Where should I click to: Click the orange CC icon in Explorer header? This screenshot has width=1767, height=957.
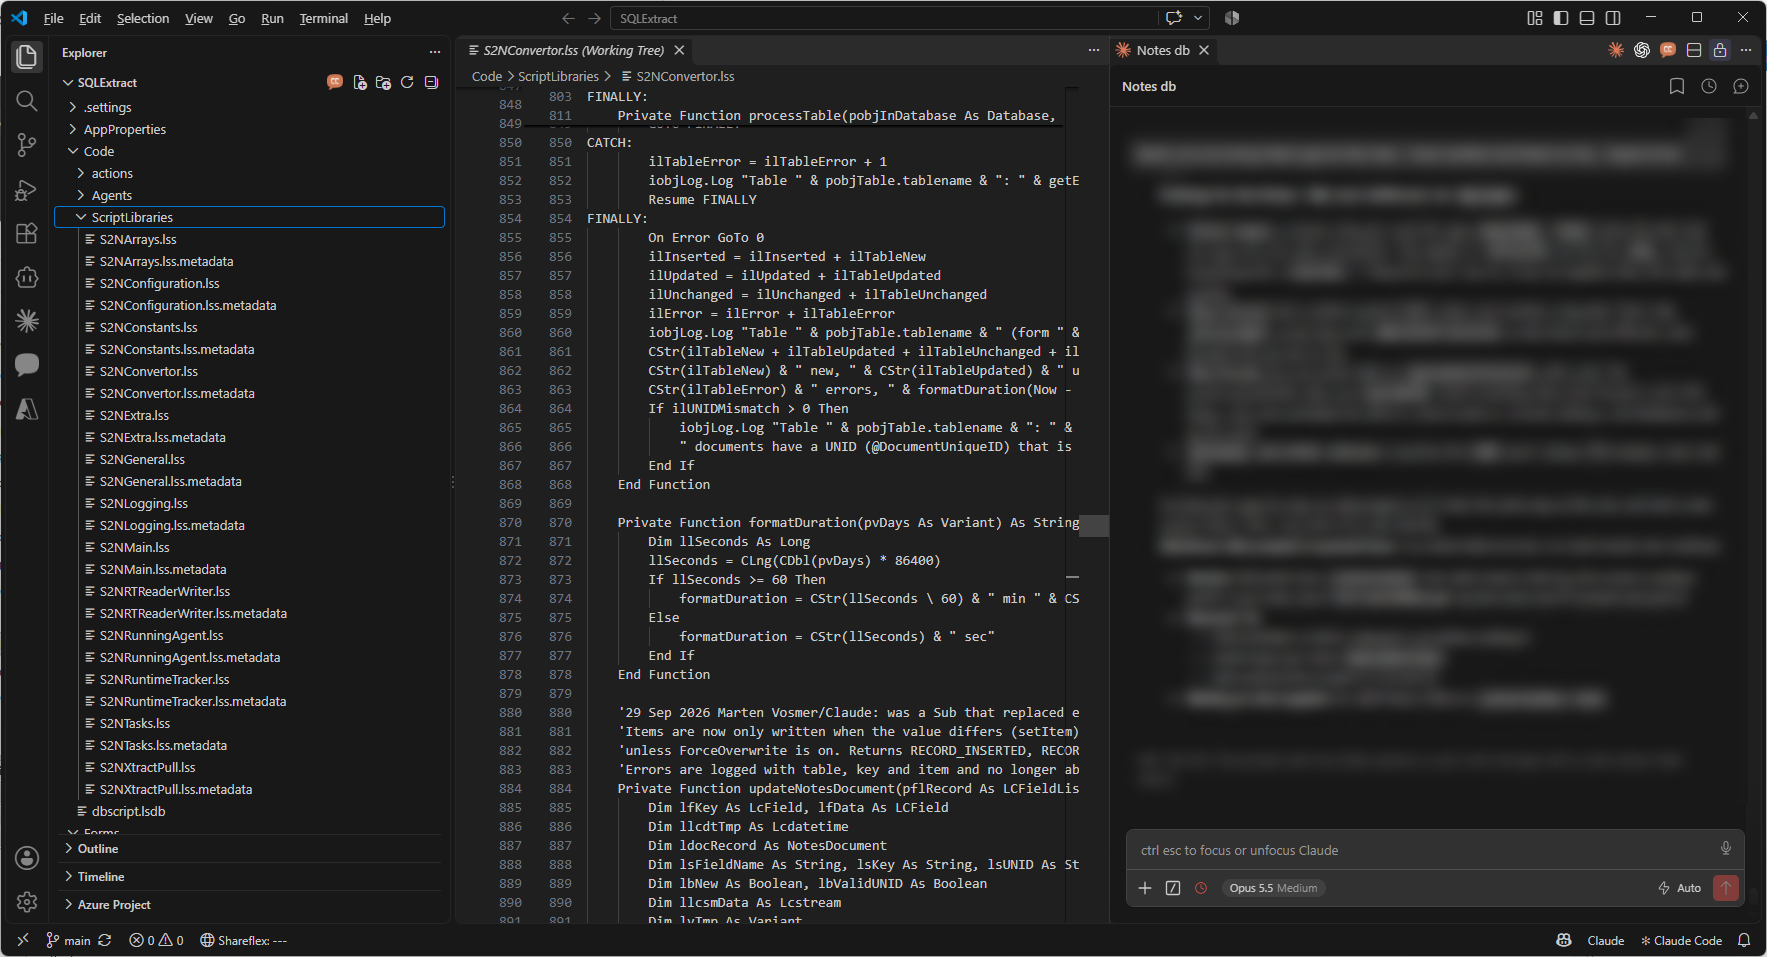pos(335,82)
